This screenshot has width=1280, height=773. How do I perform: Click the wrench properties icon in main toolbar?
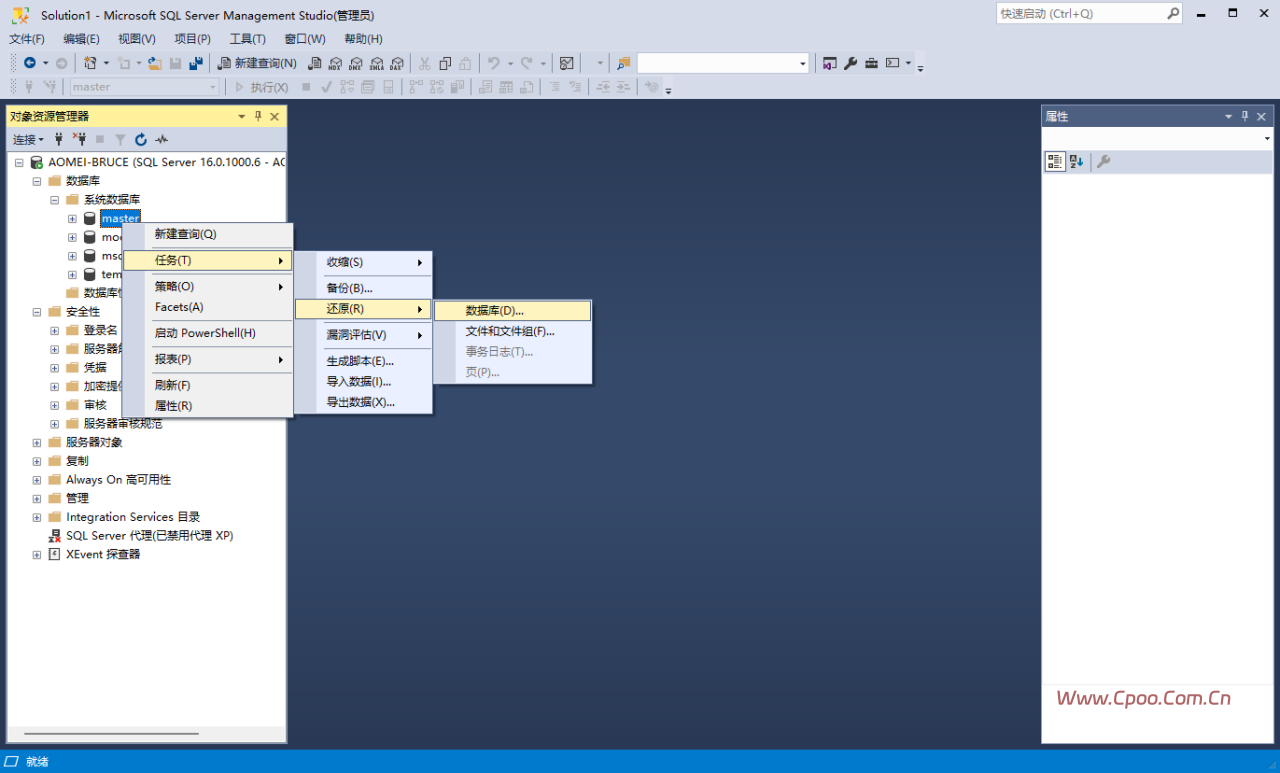[x=851, y=63]
